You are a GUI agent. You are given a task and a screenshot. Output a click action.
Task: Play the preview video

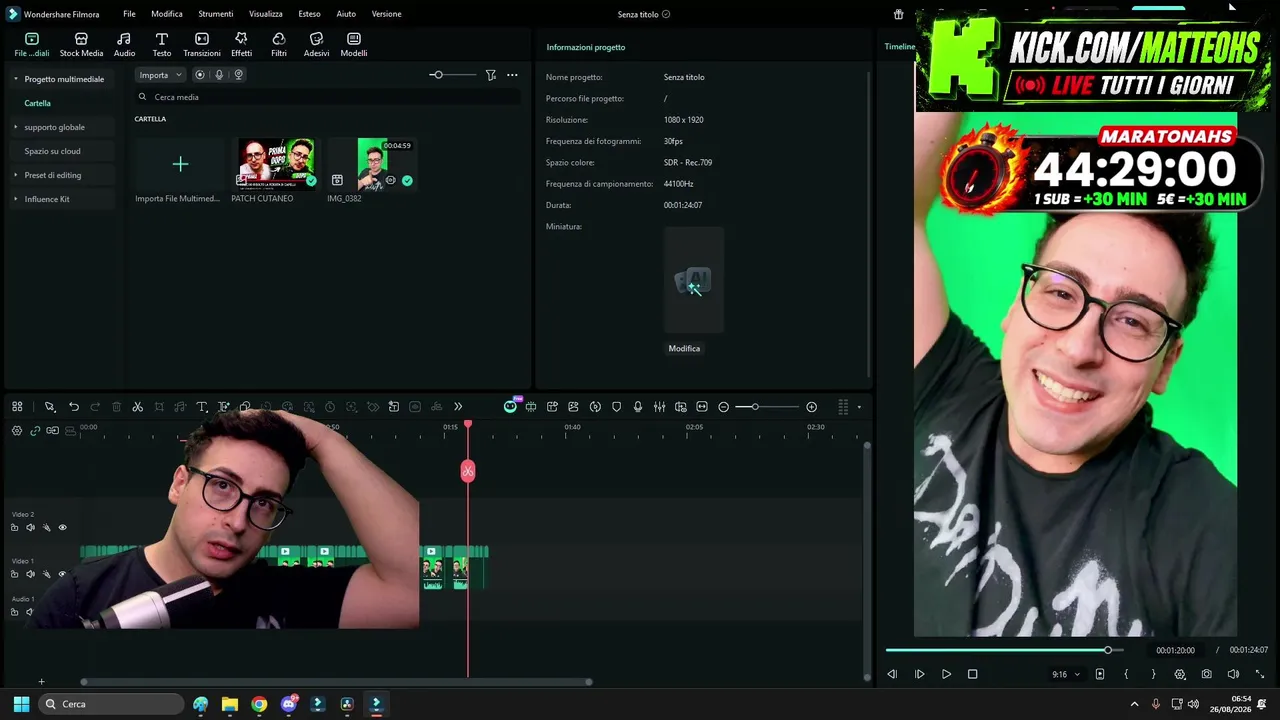tap(946, 675)
